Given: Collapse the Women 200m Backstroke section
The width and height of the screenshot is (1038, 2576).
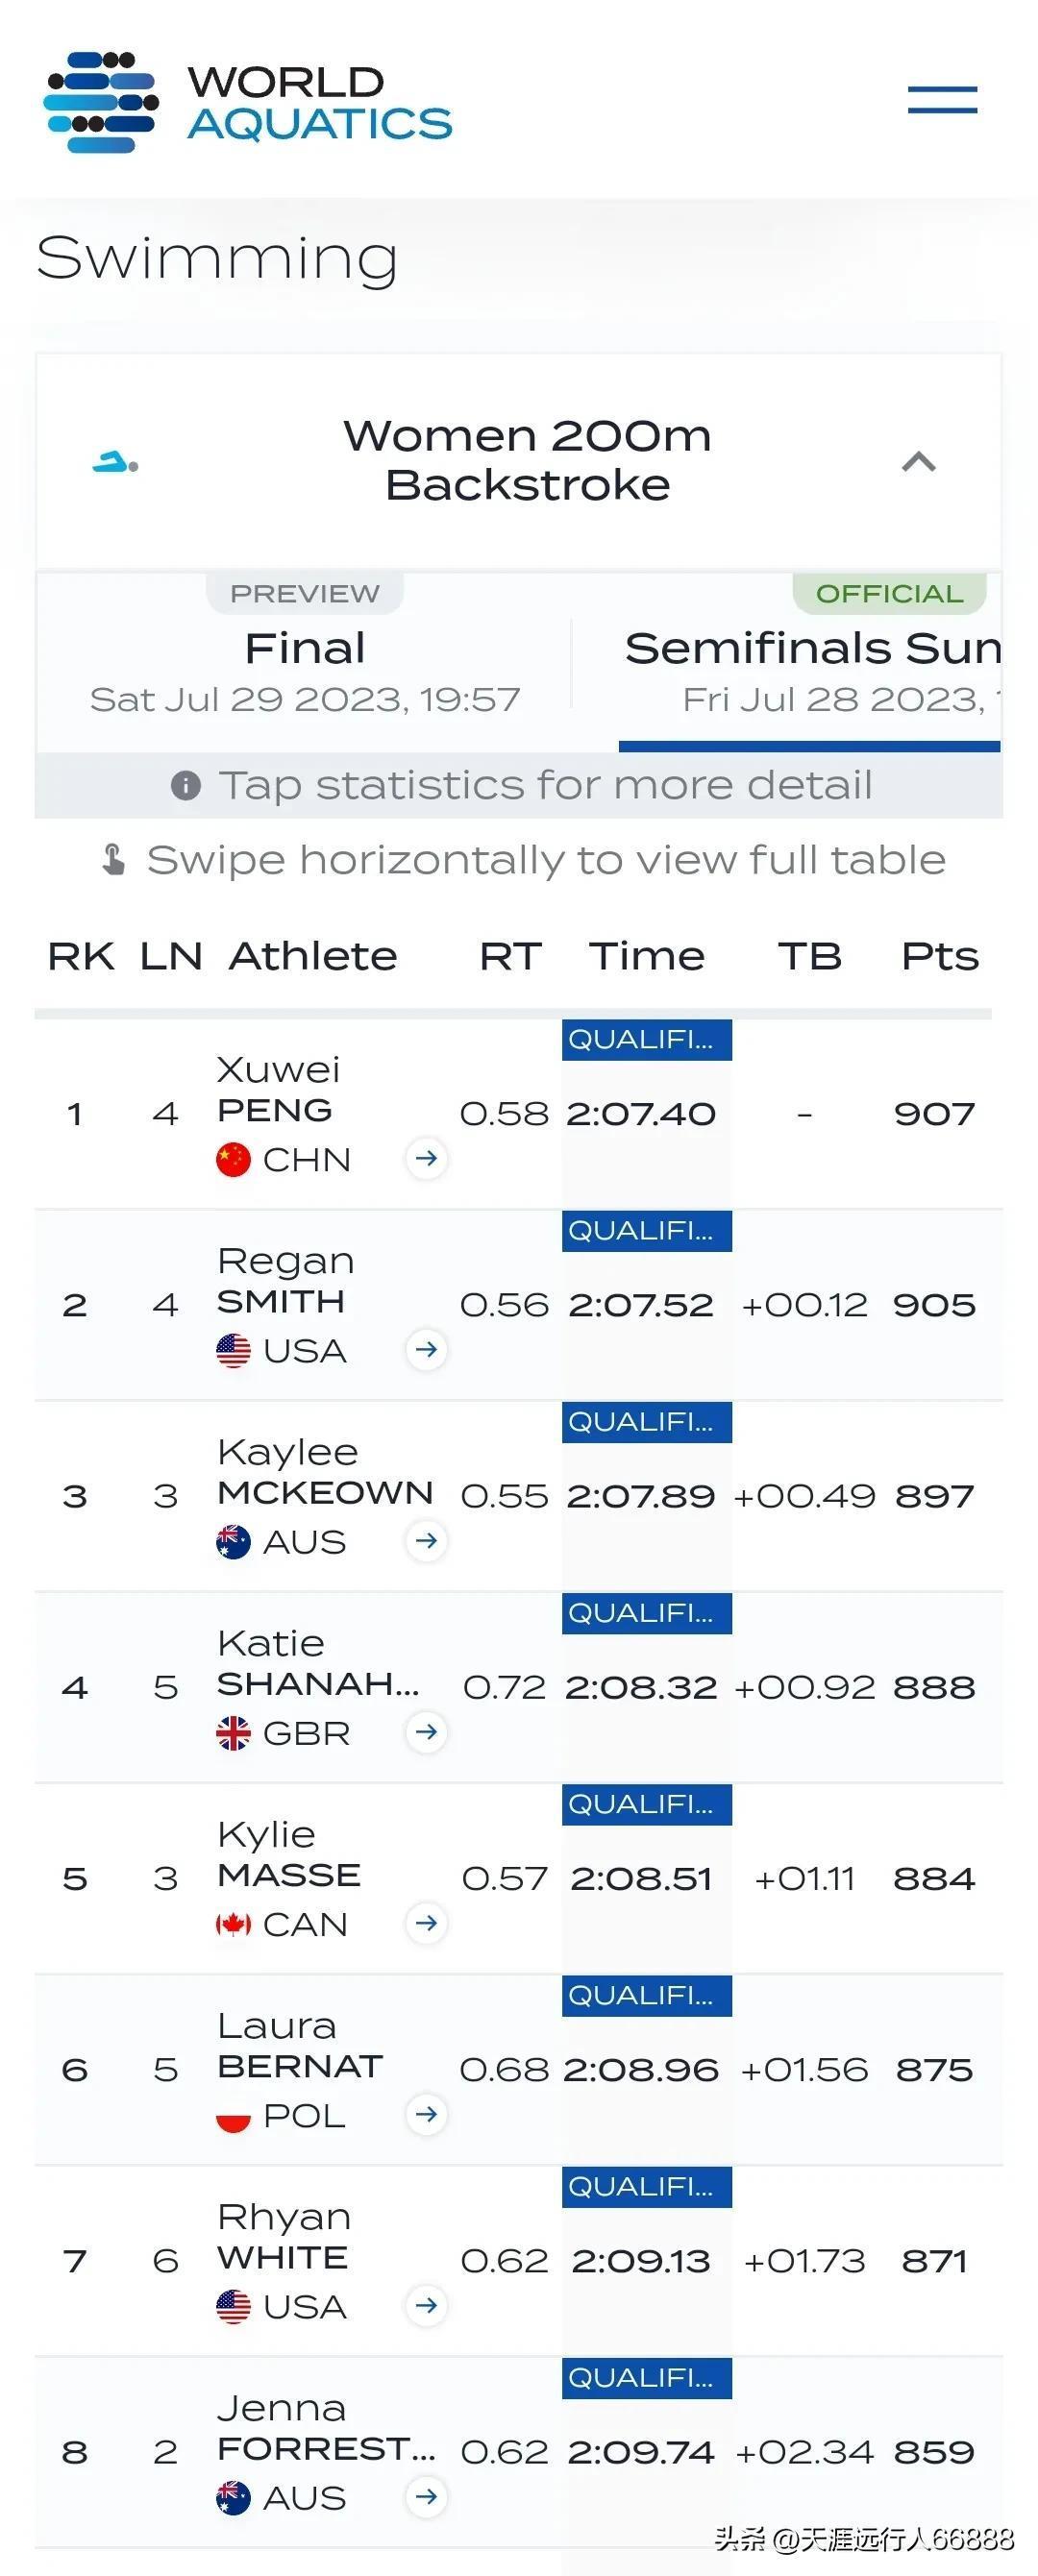Looking at the screenshot, I should point(919,461).
